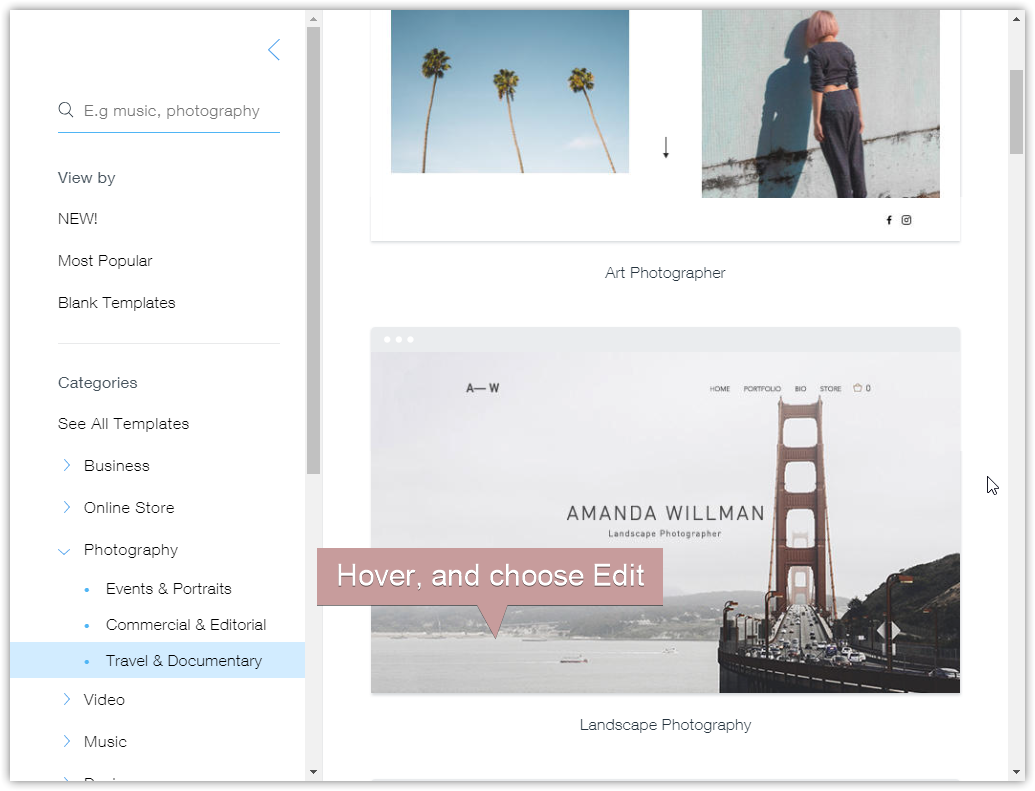The height and width of the screenshot is (791, 1035).
Task: Expand the Business category chevron
Action: point(66,465)
